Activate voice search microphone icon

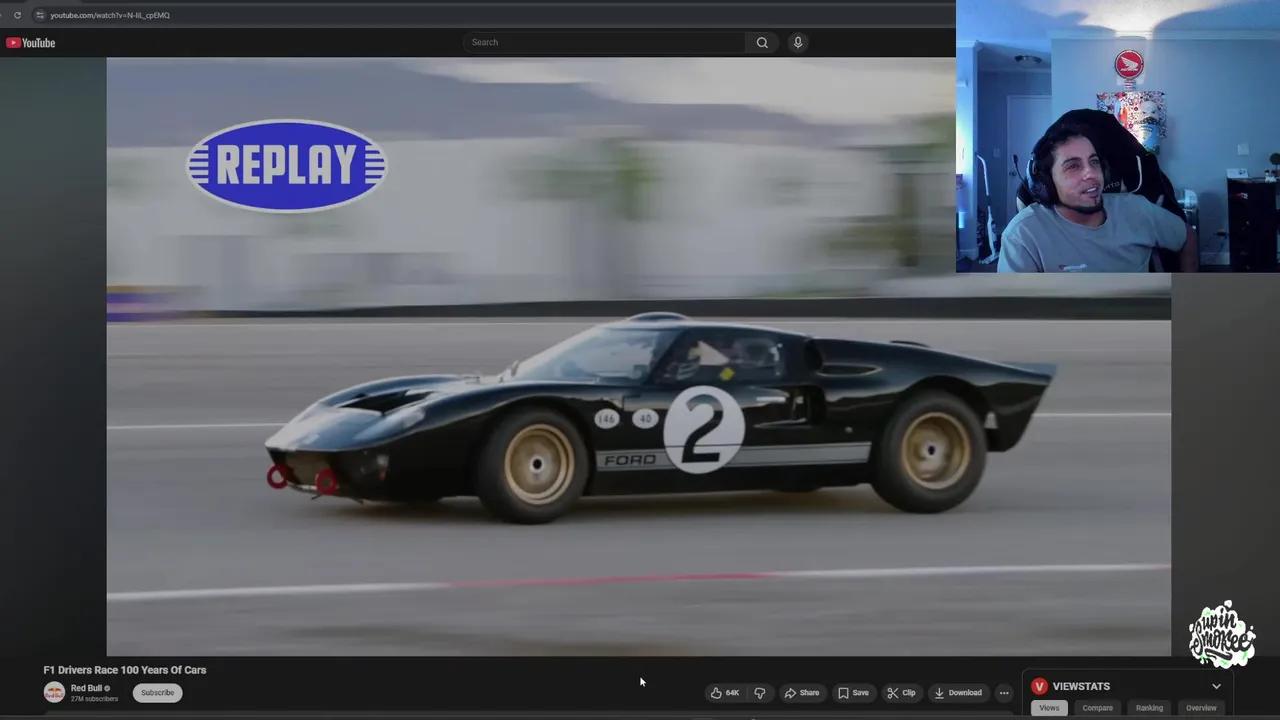(x=798, y=42)
